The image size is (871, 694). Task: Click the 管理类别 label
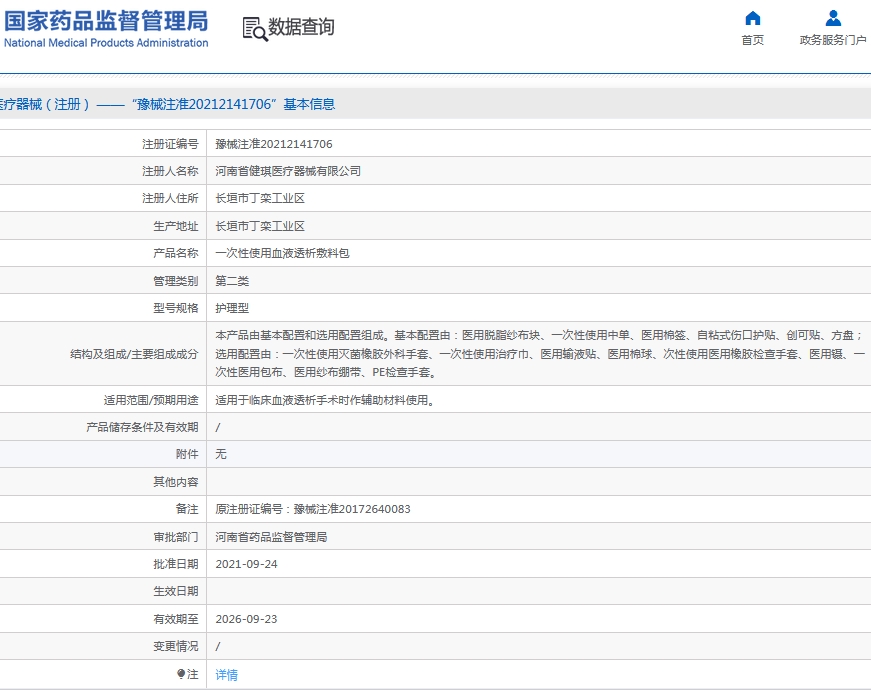point(176,281)
